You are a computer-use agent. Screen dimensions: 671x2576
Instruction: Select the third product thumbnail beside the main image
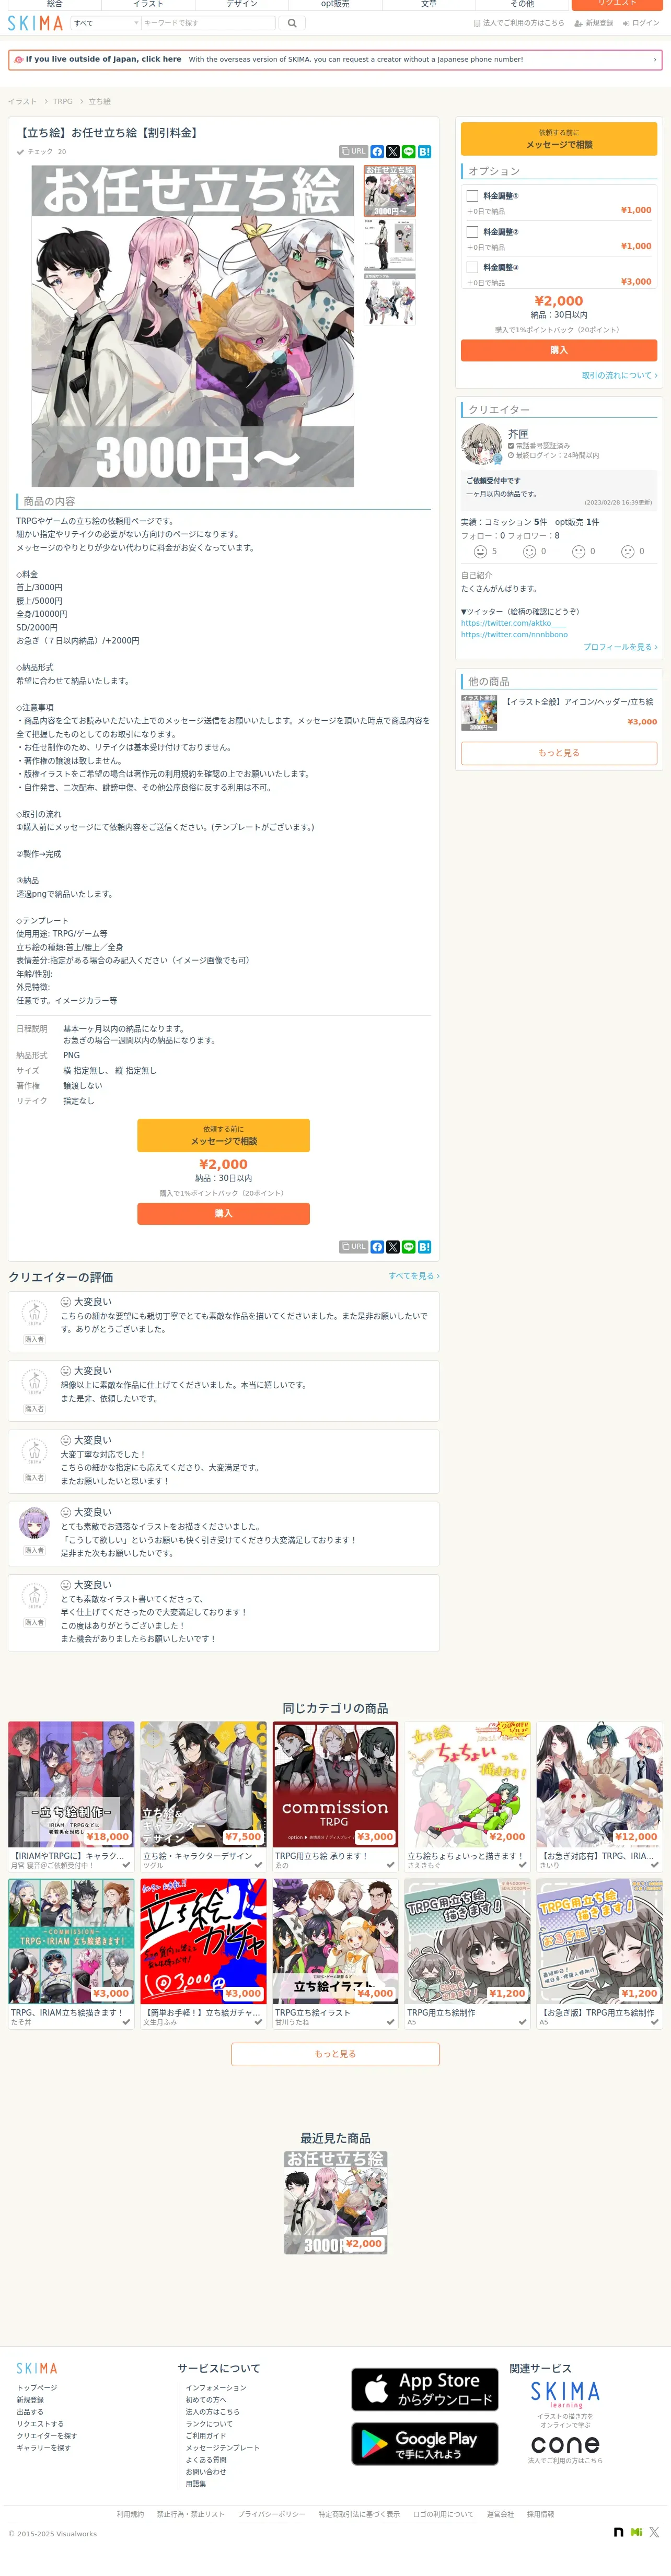(x=389, y=300)
